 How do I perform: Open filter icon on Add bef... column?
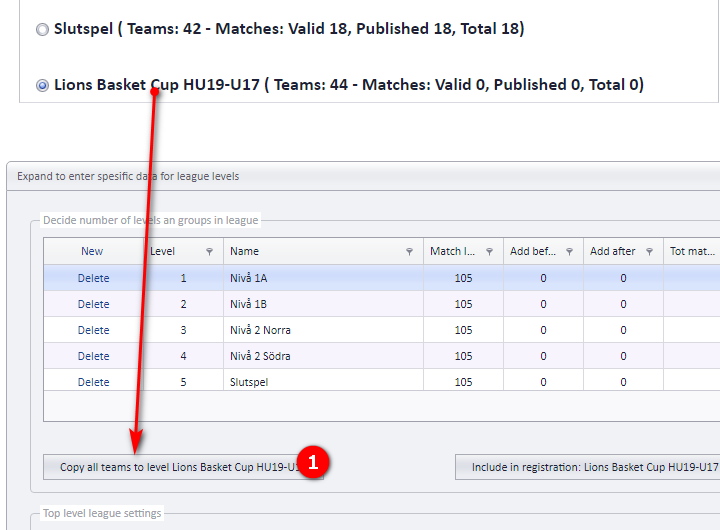pyautogui.click(x=569, y=252)
